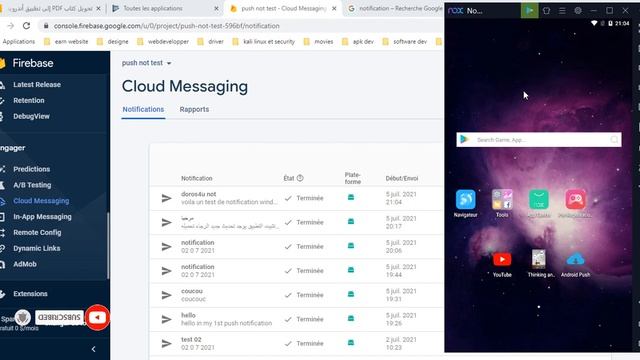This screenshot has width=640, height=360.
Task: Open earn website bookmark folder
Action: pos(66,42)
